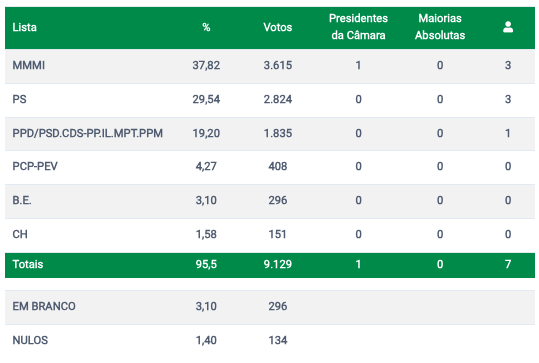Click total votes value 9.129
This screenshot has width=539, height=363.
pyautogui.click(x=278, y=264)
